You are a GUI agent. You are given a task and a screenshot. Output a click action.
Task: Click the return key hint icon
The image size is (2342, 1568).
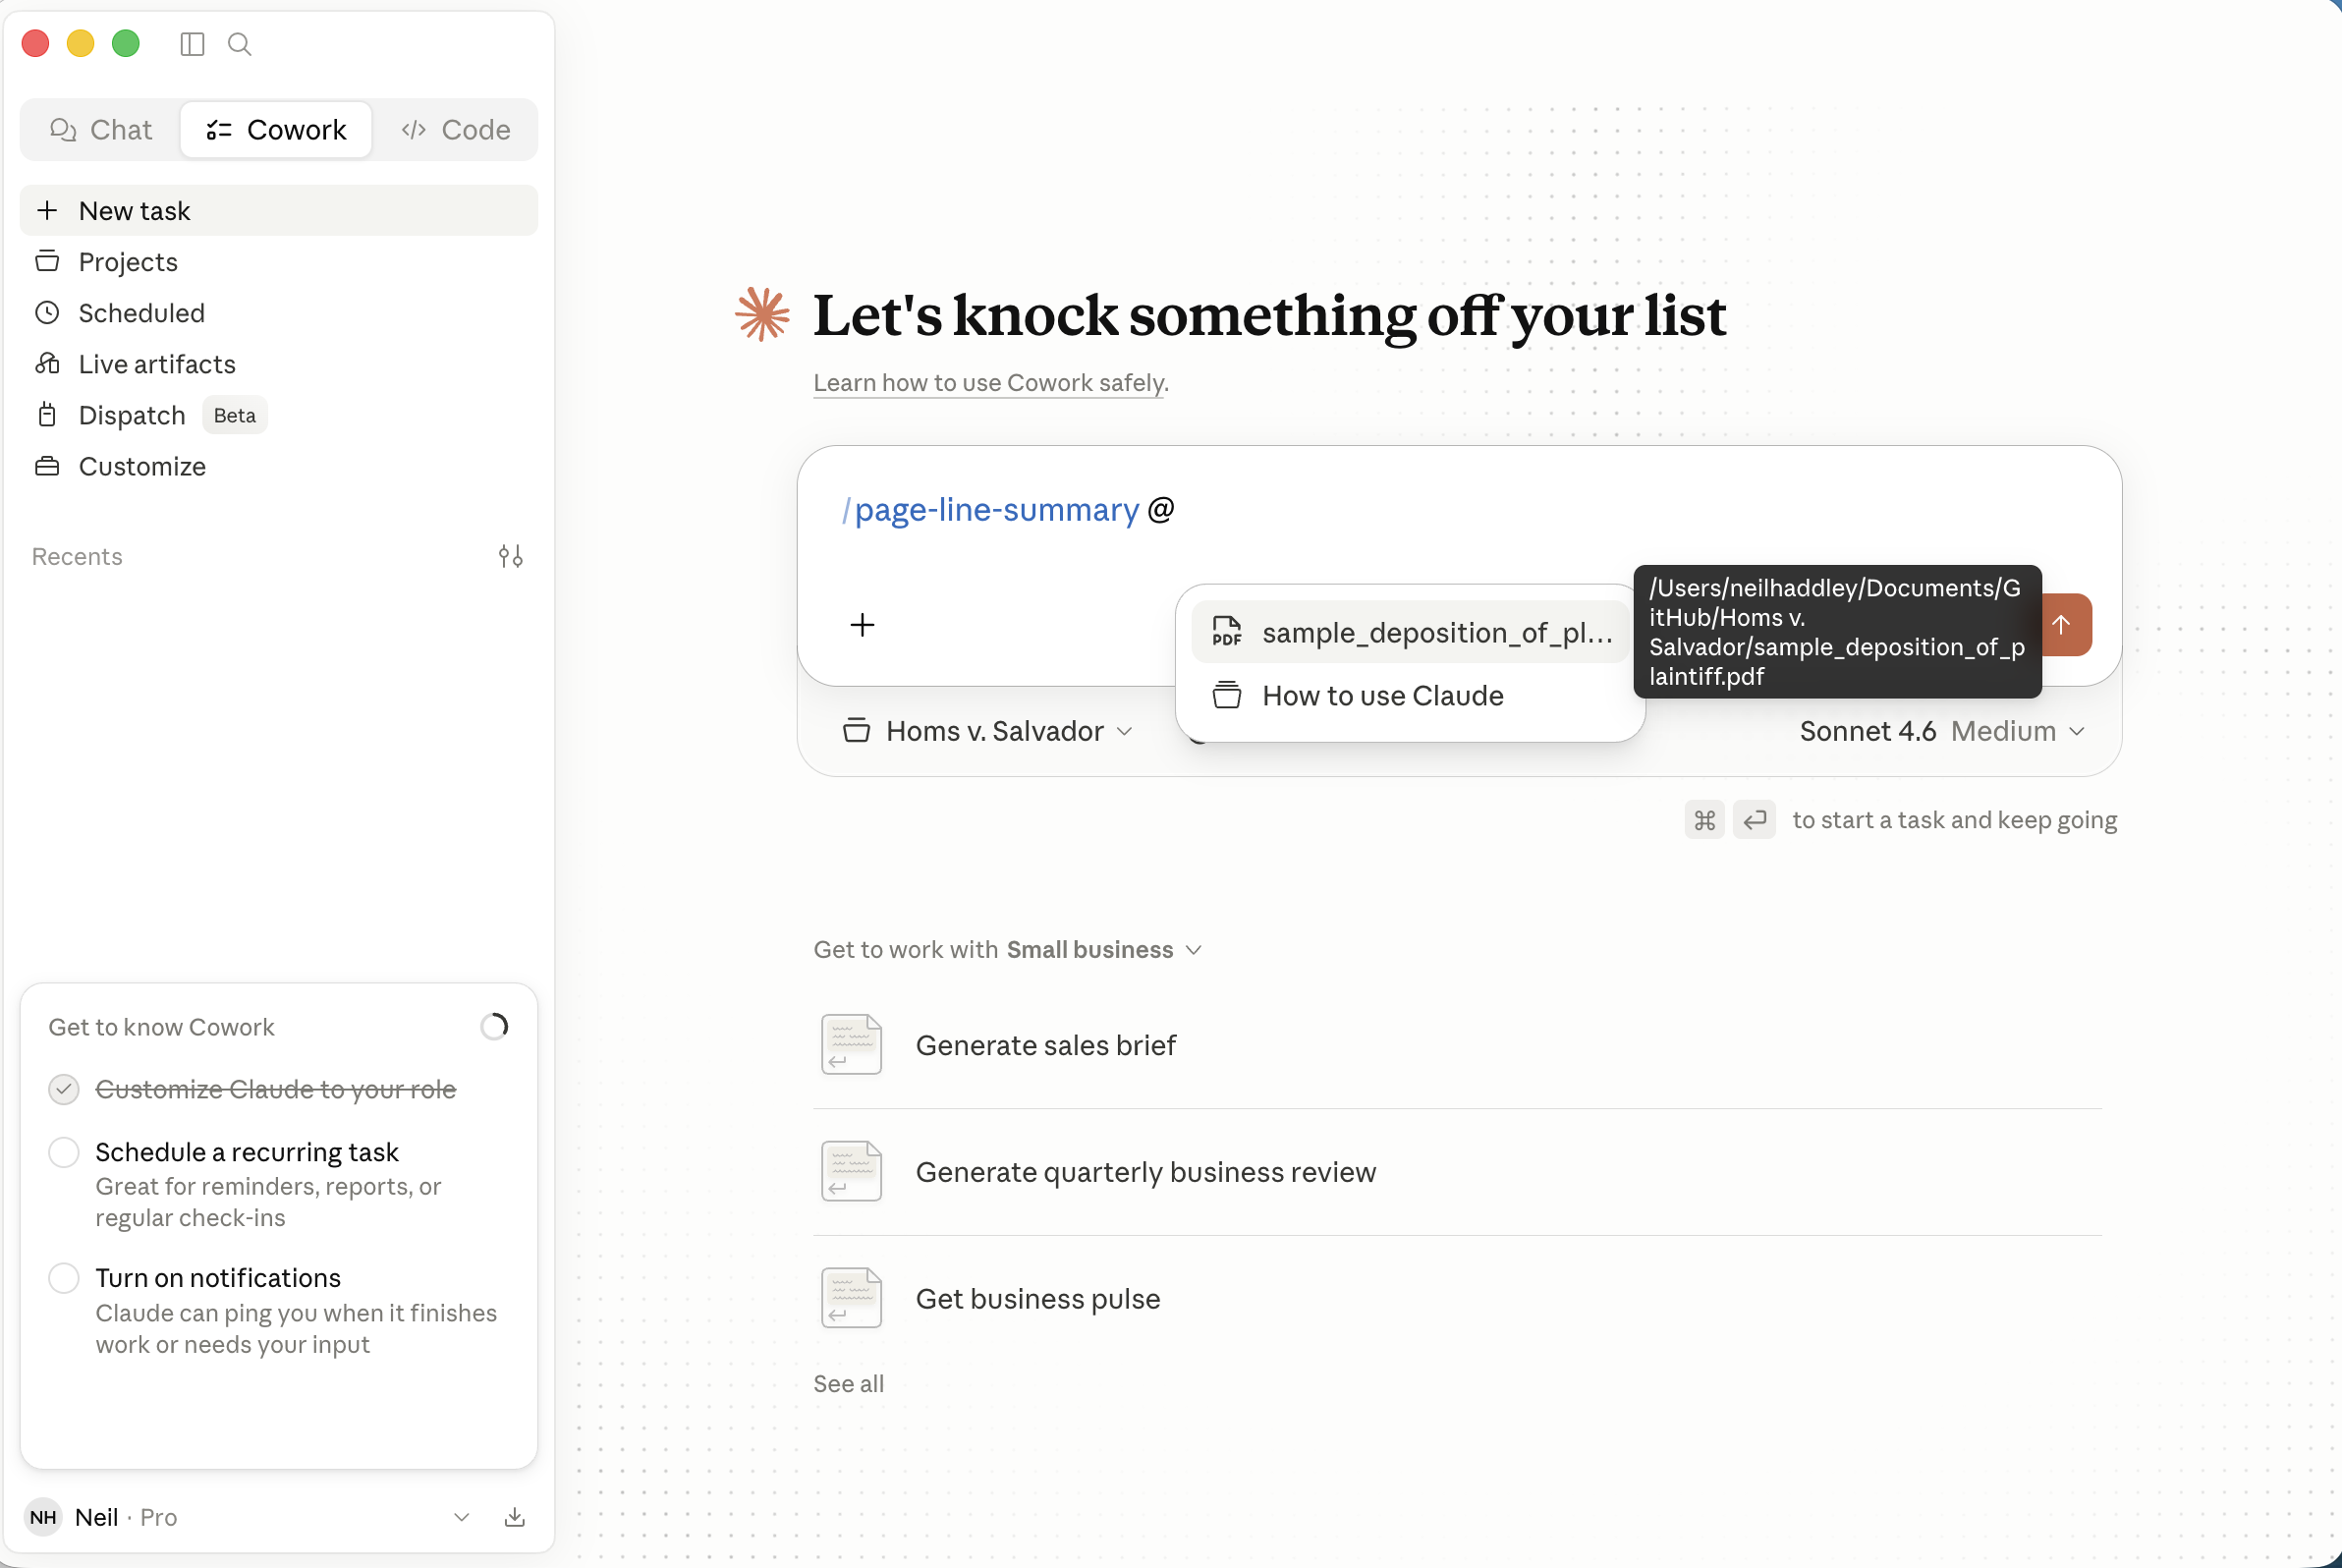tap(1754, 820)
